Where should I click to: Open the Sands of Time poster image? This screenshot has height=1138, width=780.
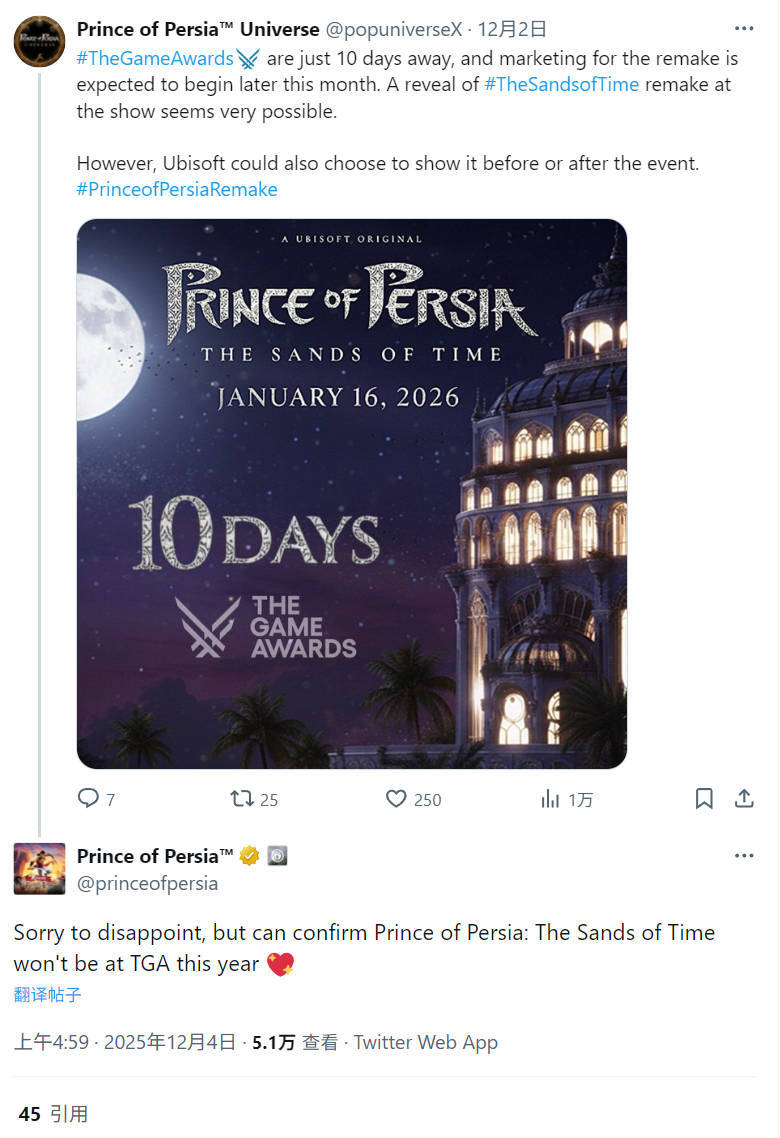352,494
